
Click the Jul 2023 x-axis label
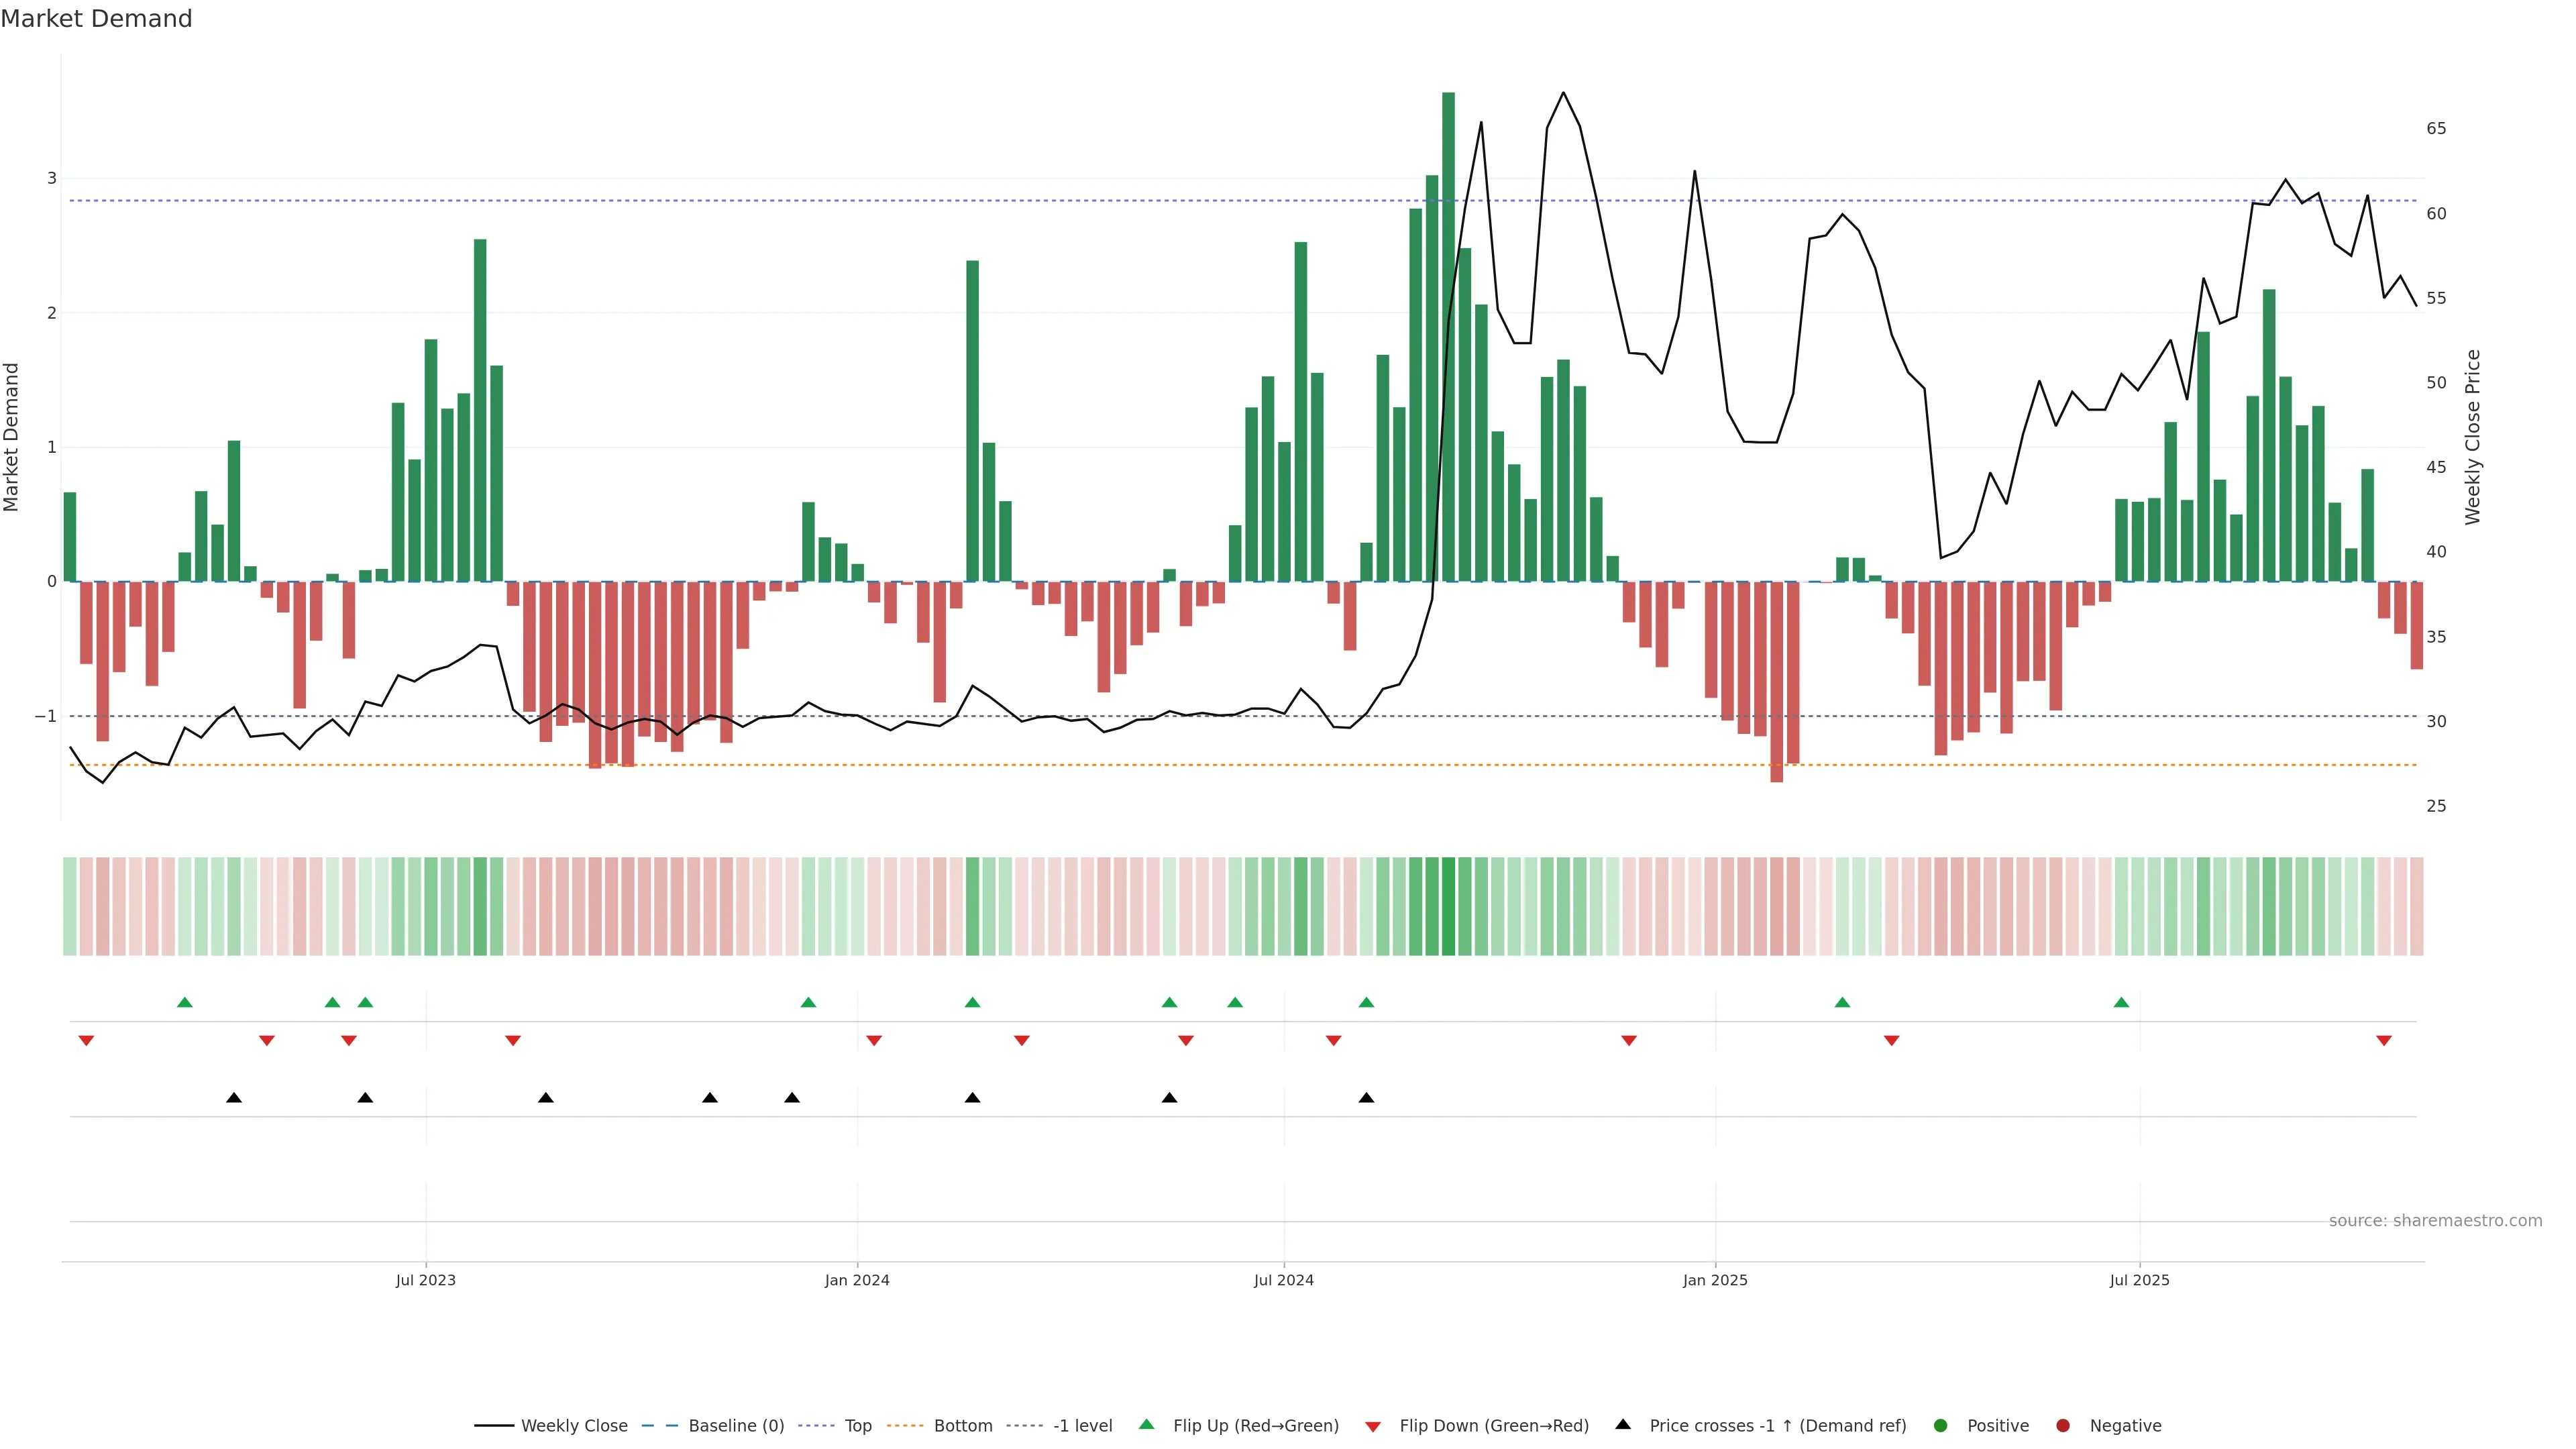point(426,1280)
